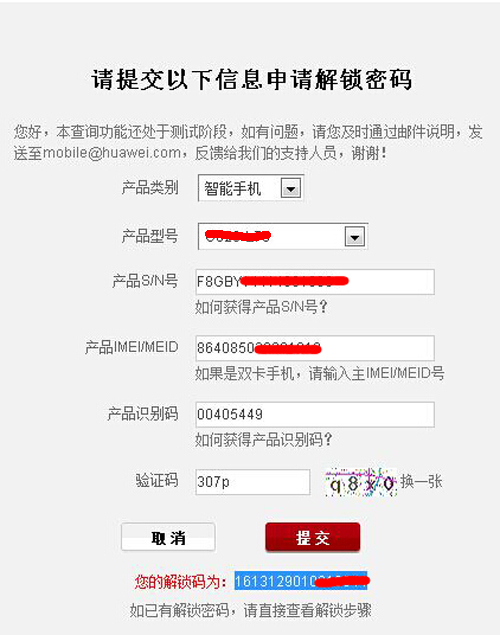Click the highlighted unlock code text
Image resolution: width=500 pixels, height=635 pixels.
click(301, 581)
